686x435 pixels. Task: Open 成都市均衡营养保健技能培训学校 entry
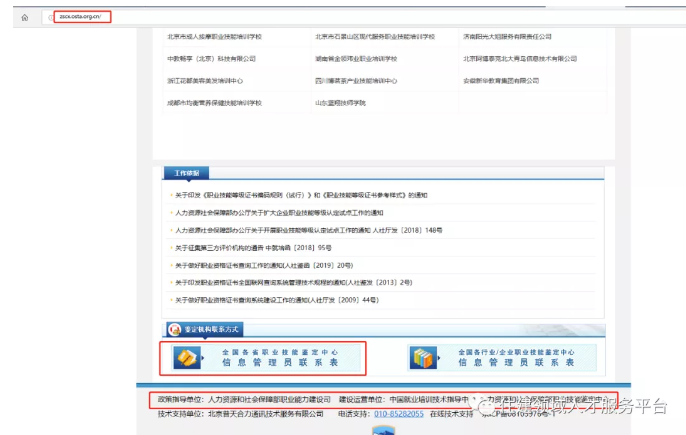click(214, 103)
